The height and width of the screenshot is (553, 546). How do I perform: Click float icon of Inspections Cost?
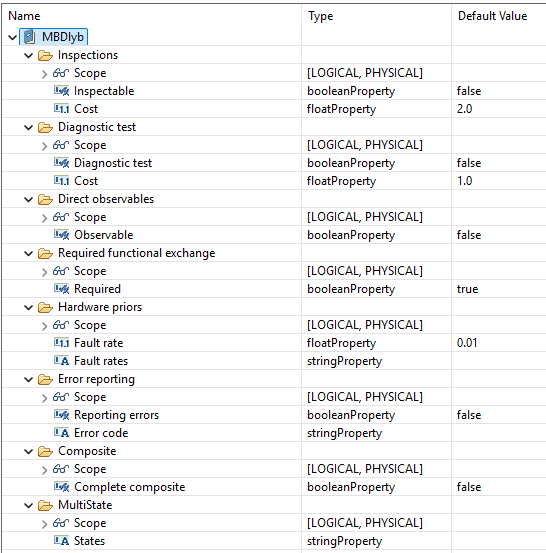click(61, 109)
